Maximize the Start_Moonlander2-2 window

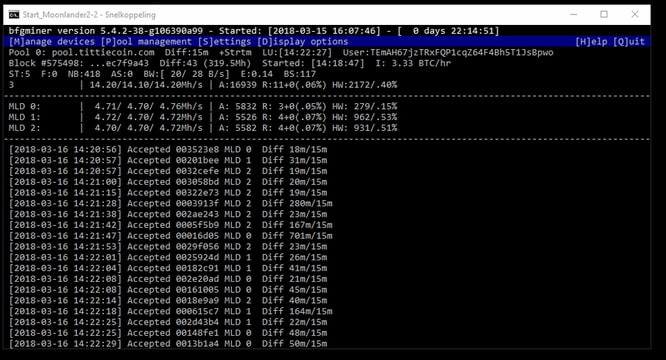(604, 14)
